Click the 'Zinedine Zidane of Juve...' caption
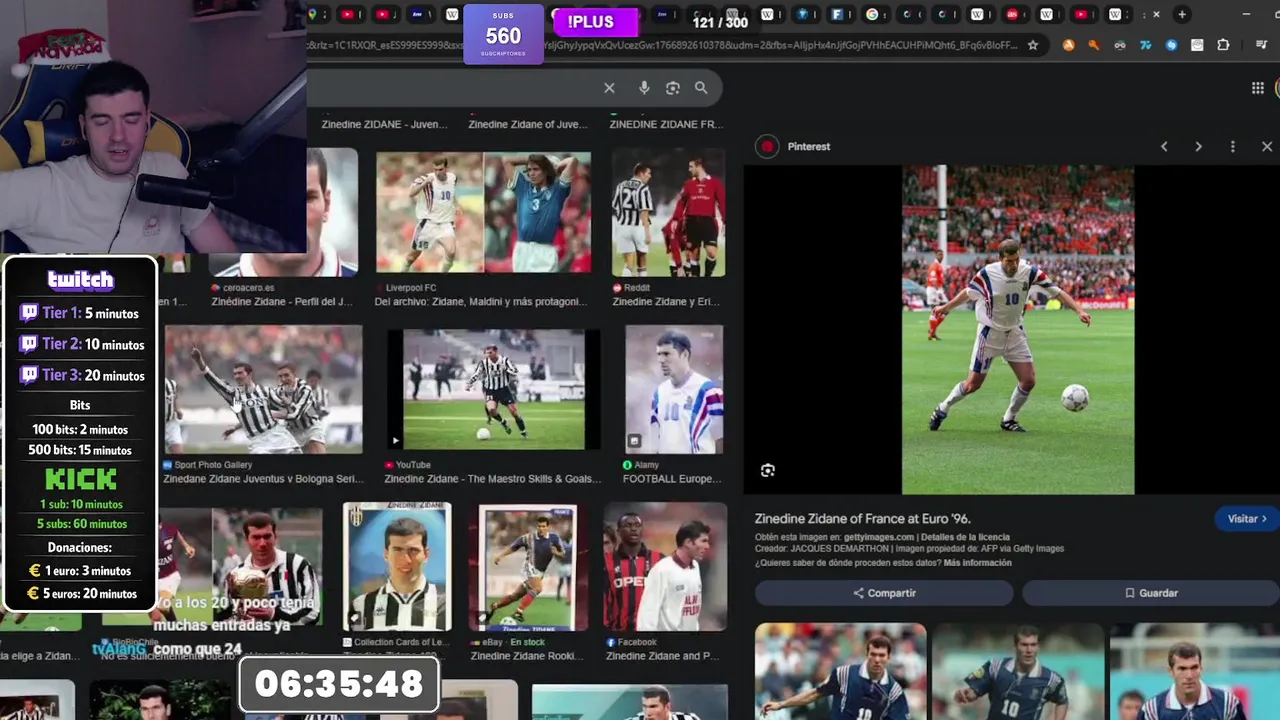 [x=528, y=124]
